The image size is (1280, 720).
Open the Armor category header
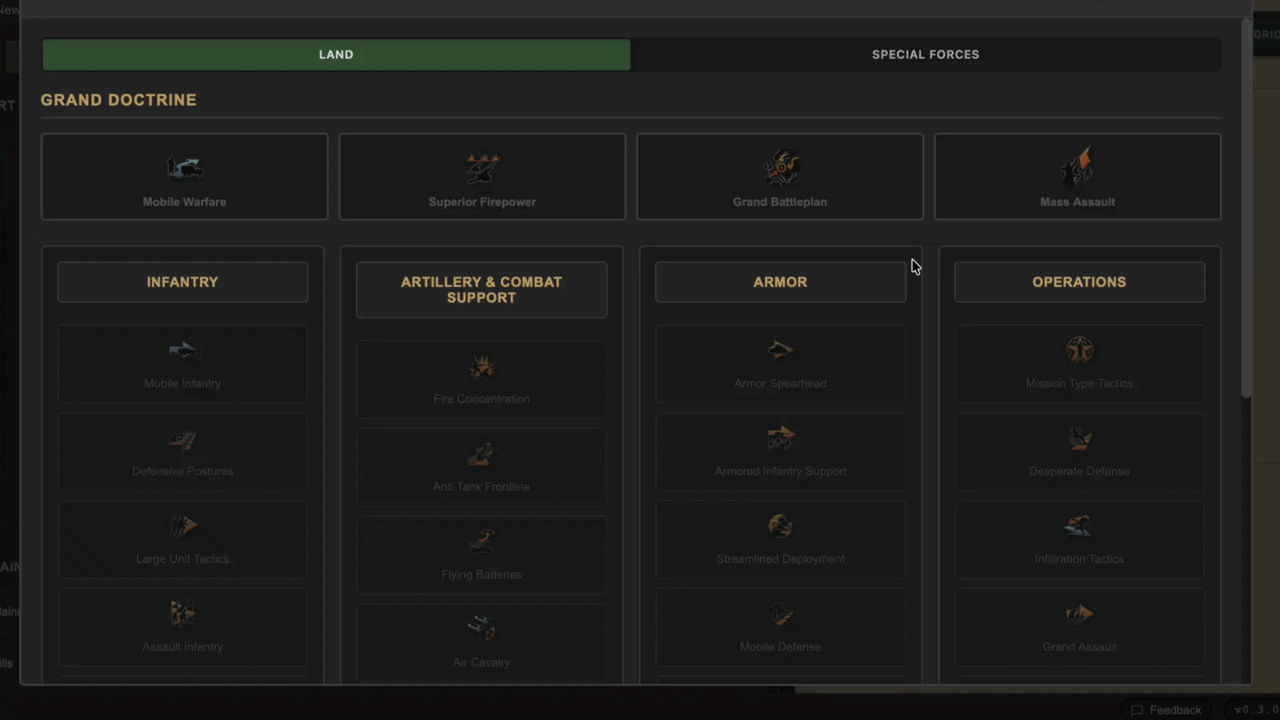(780, 282)
